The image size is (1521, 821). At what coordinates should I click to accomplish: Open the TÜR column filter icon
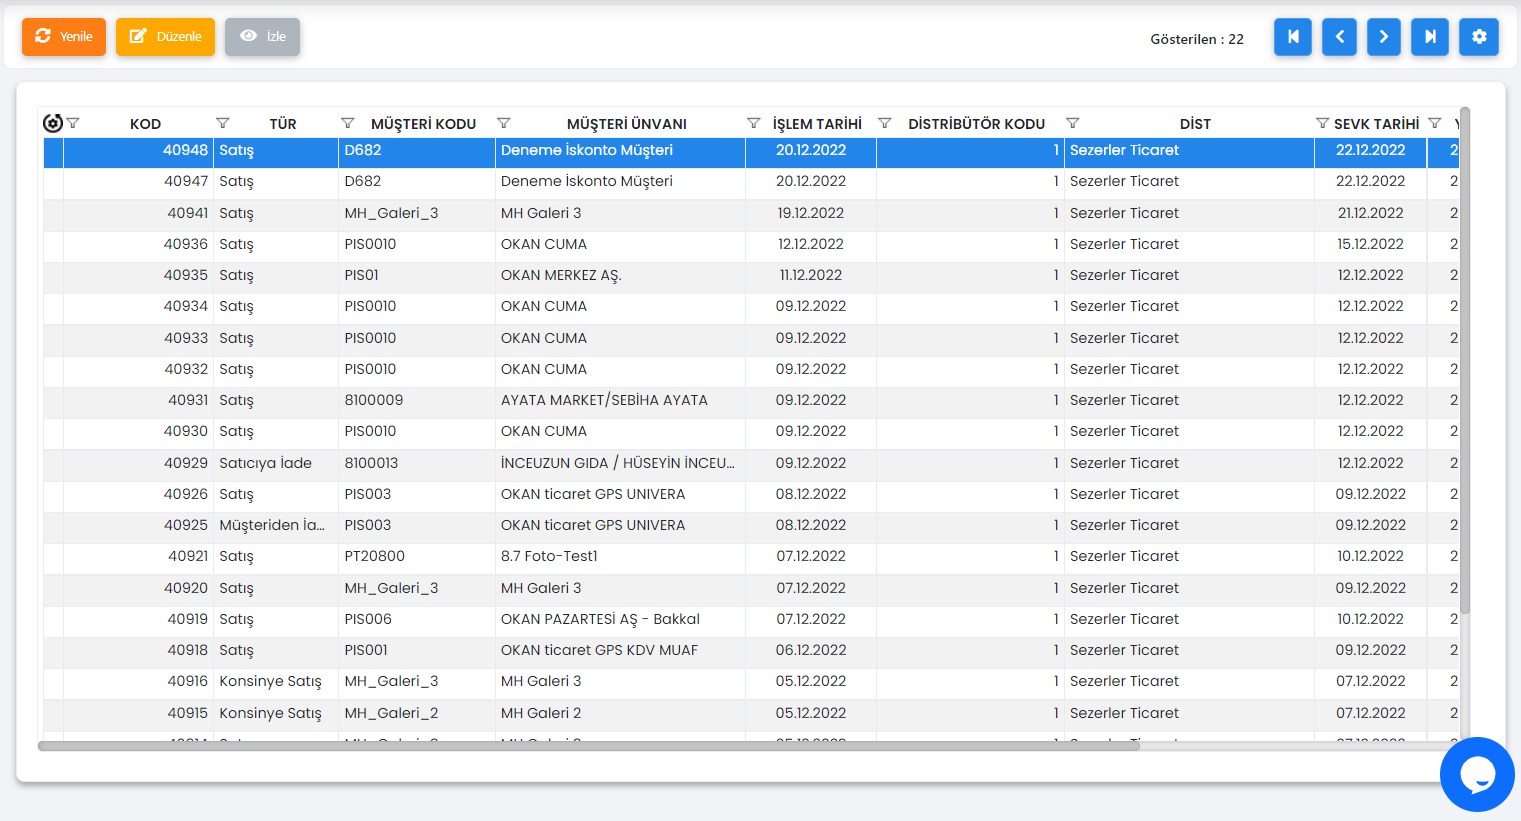point(223,123)
